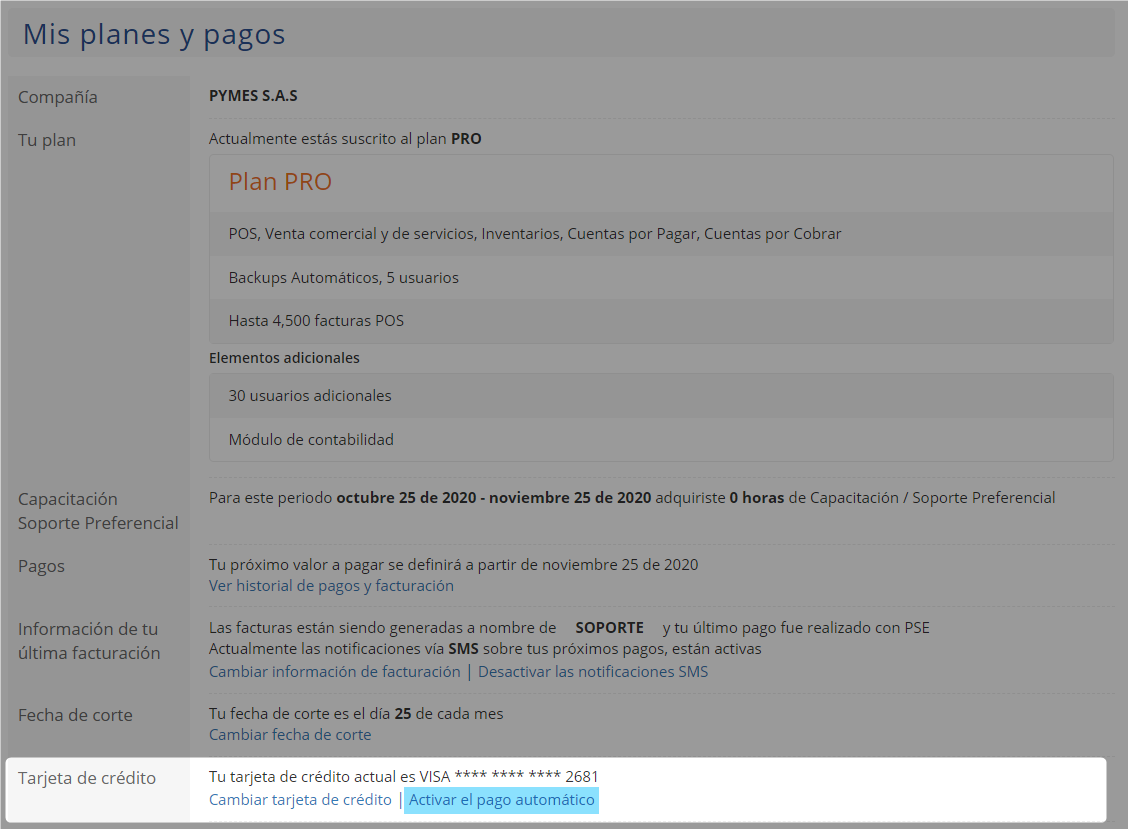Select the Plan PRO title
This screenshot has width=1128, height=829.
point(280,182)
